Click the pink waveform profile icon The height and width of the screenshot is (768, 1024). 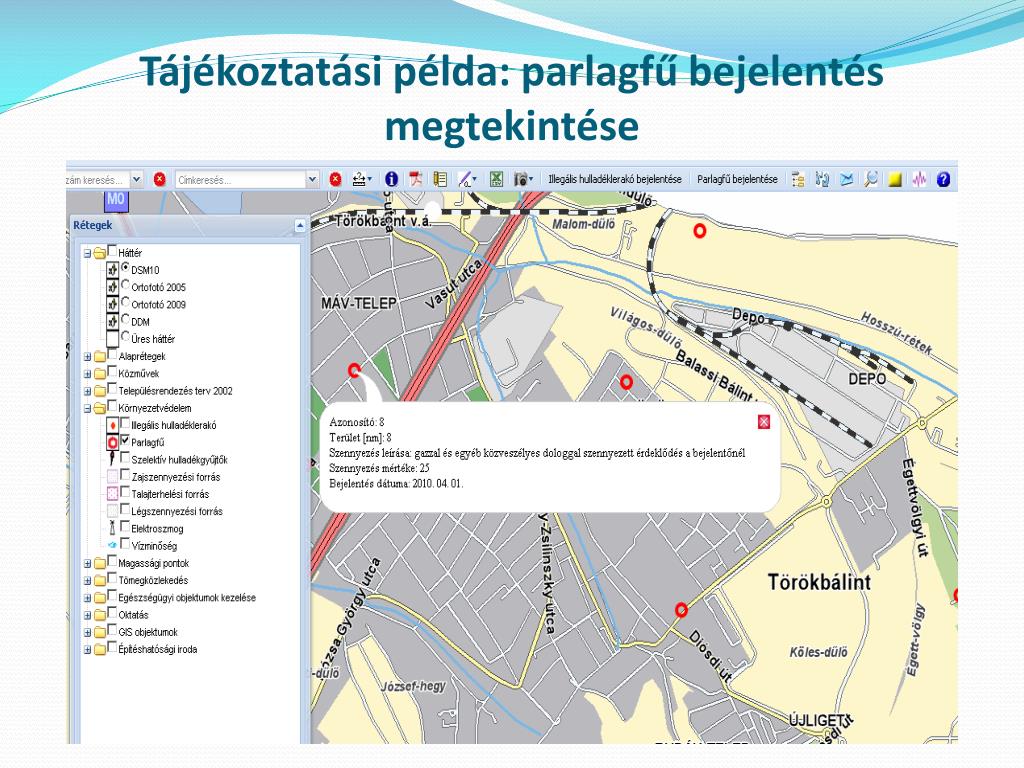919,179
